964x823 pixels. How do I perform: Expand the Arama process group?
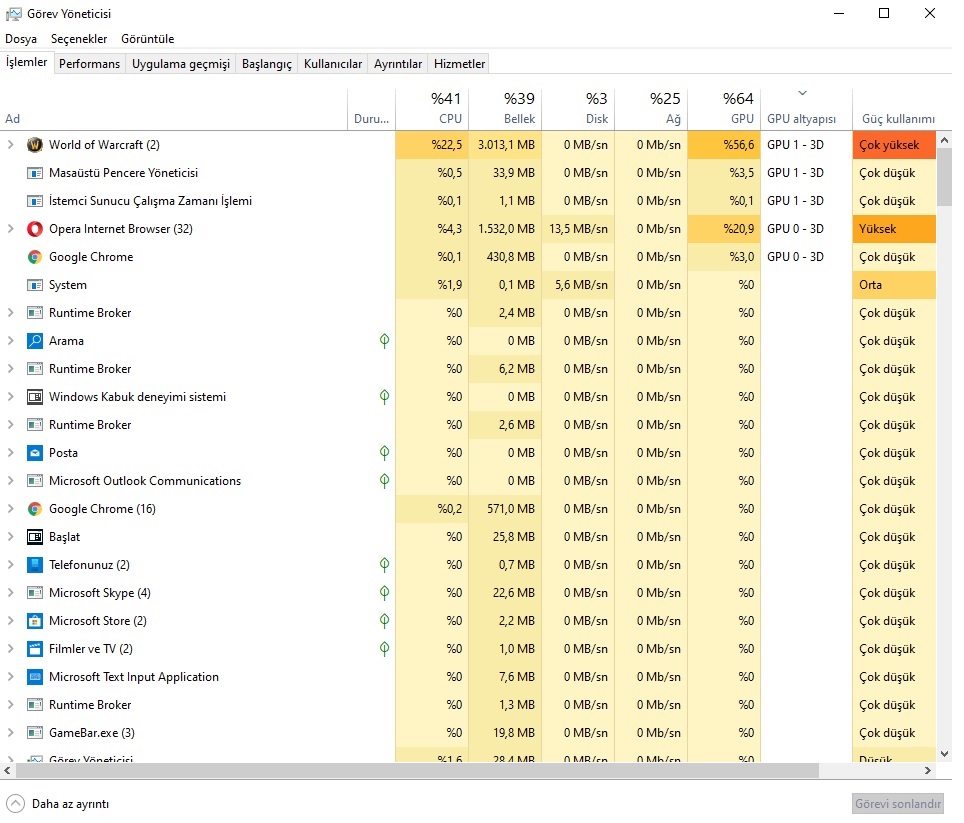click(10, 341)
